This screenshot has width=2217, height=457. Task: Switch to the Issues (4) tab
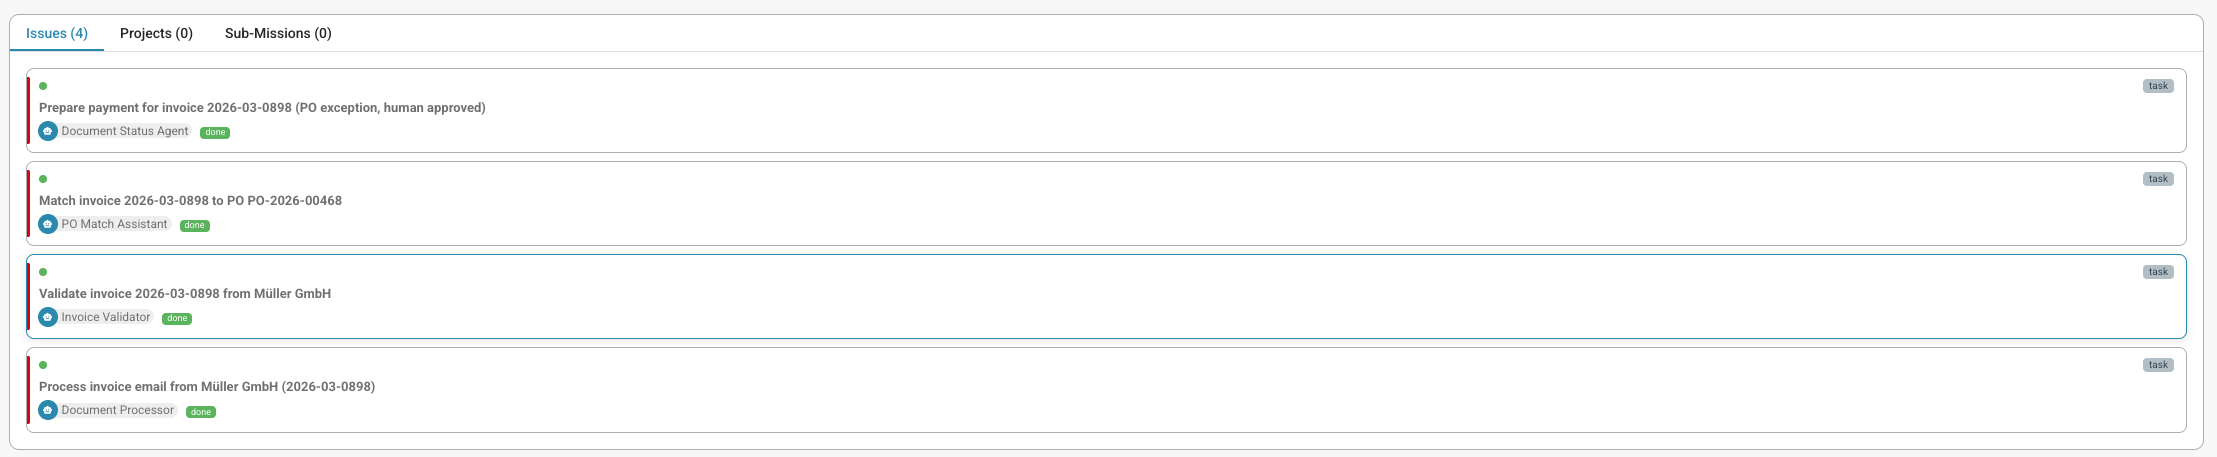click(57, 33)
